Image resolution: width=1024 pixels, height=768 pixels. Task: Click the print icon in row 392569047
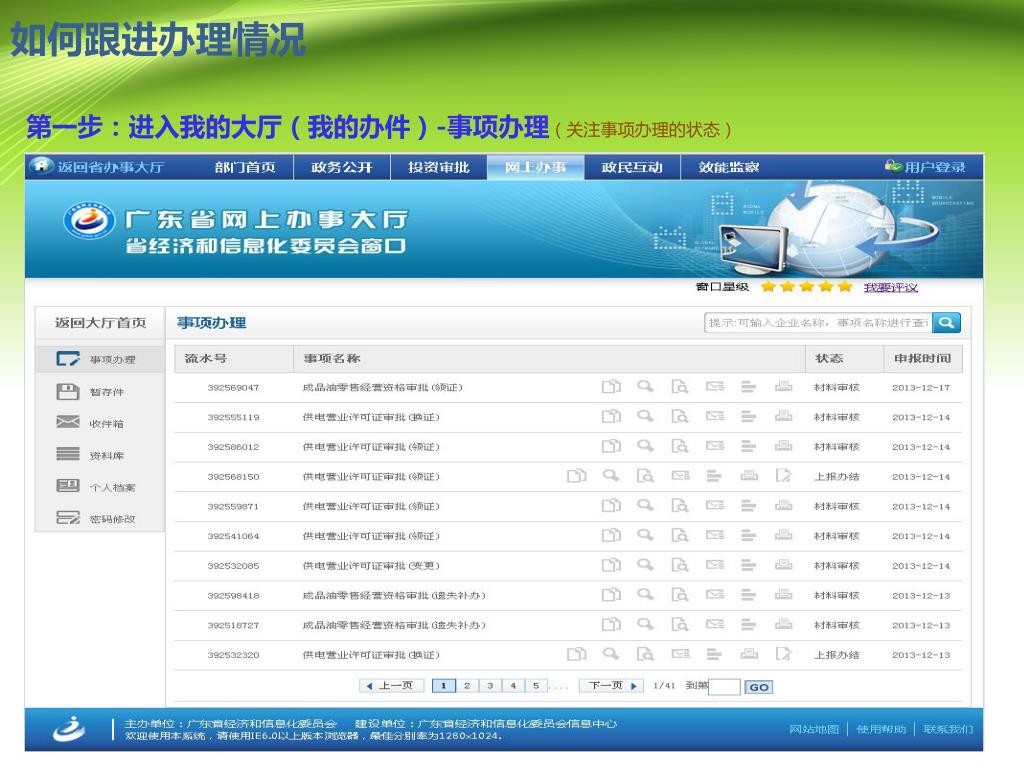[783, 387]
